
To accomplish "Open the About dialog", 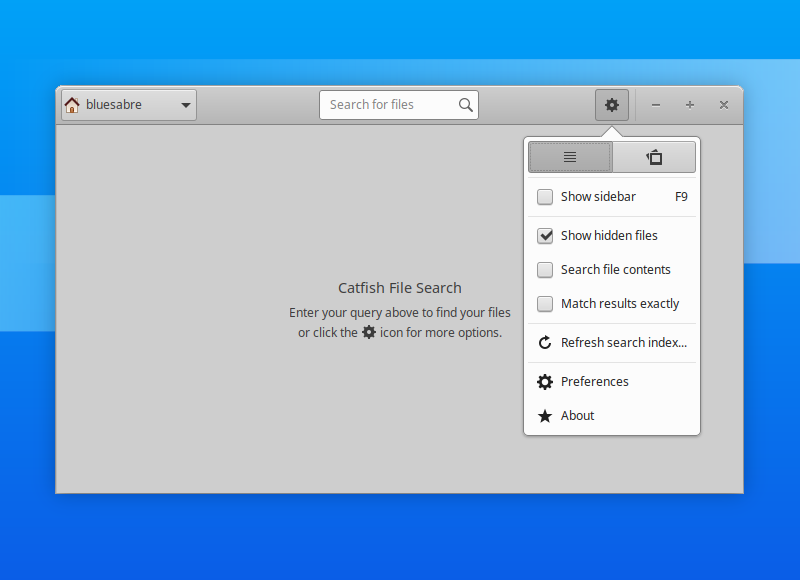I will pos(577,416).
